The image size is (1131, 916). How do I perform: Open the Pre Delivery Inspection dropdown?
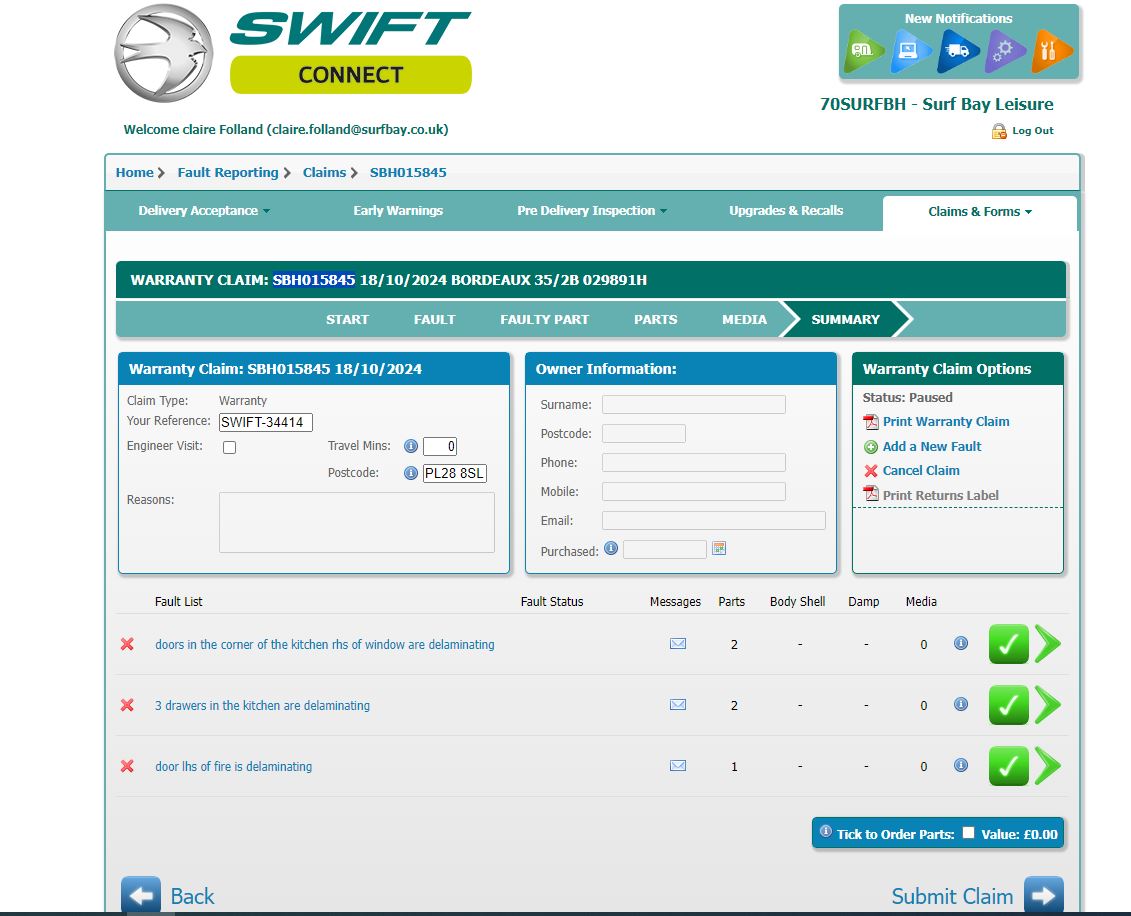coord(592,211)
